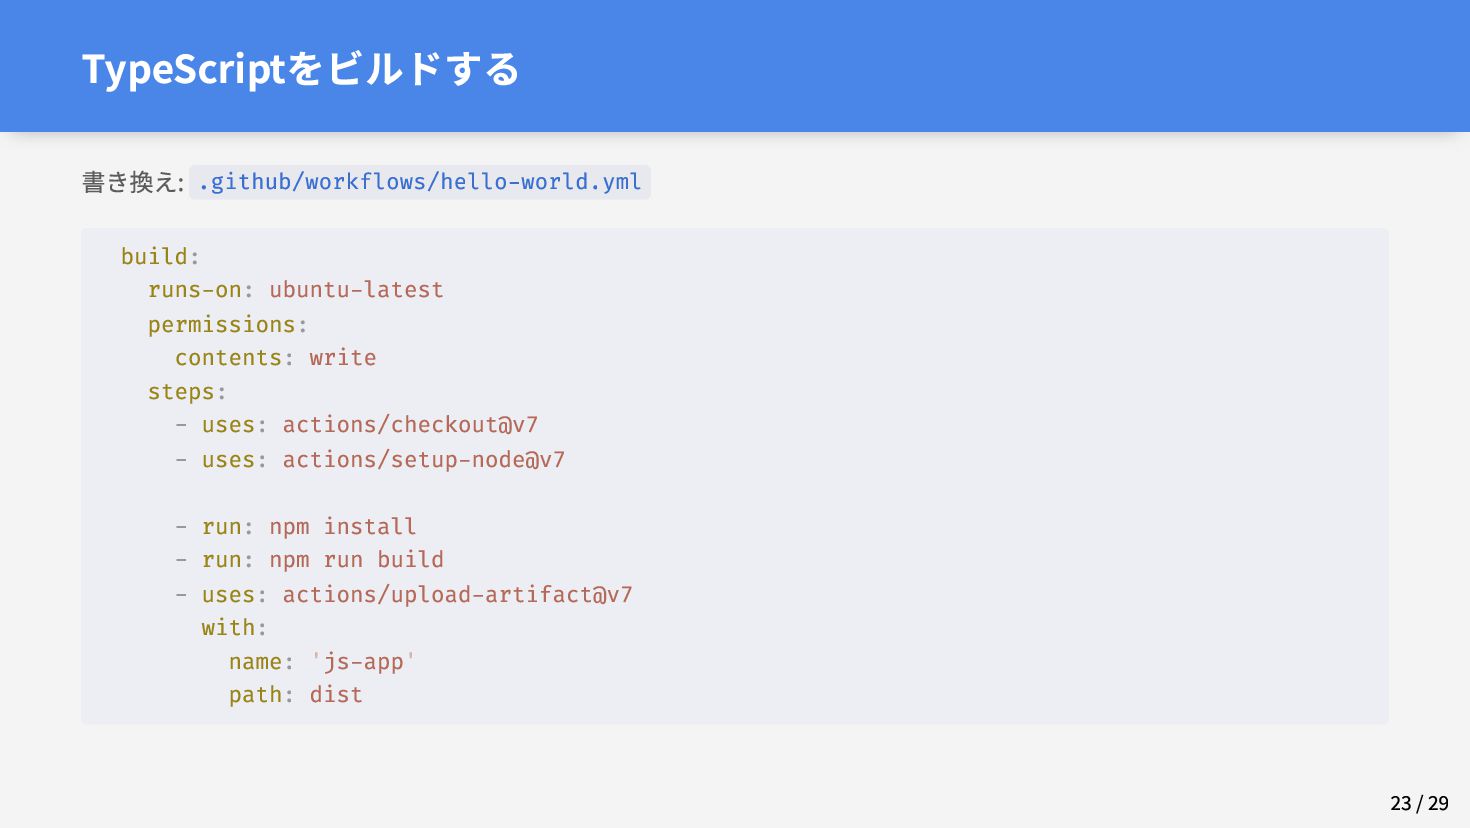Viewport: 1470px width, 828px height.
Task: Click the .github/workflows/hello-world.yml file path
Action: click(x=420, y=182)
